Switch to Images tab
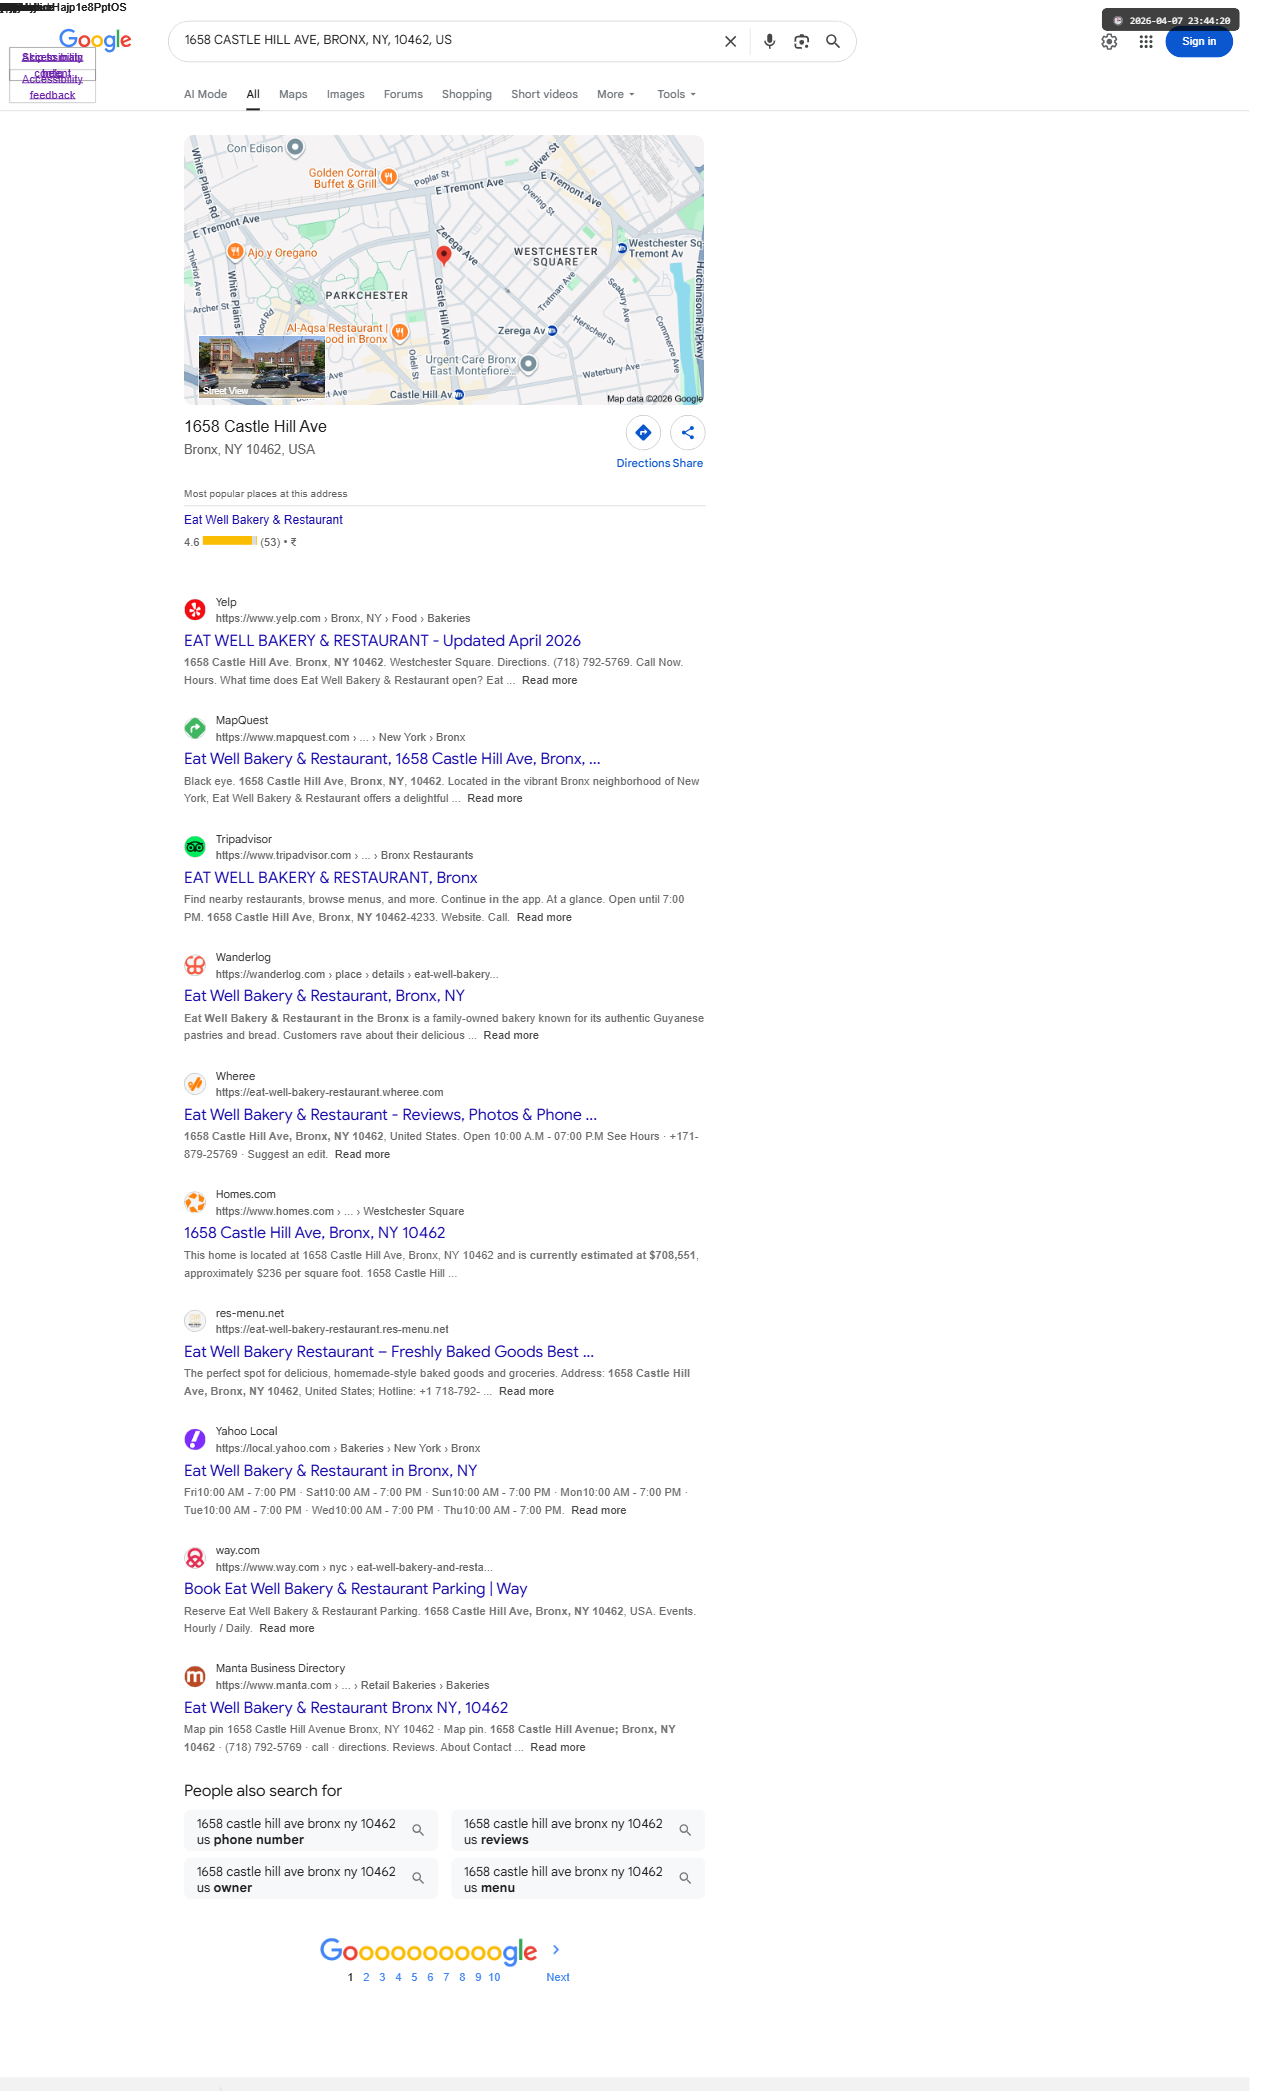Image resolution: width=1264 pixels, height=2091 pixels. coord(345,94)
